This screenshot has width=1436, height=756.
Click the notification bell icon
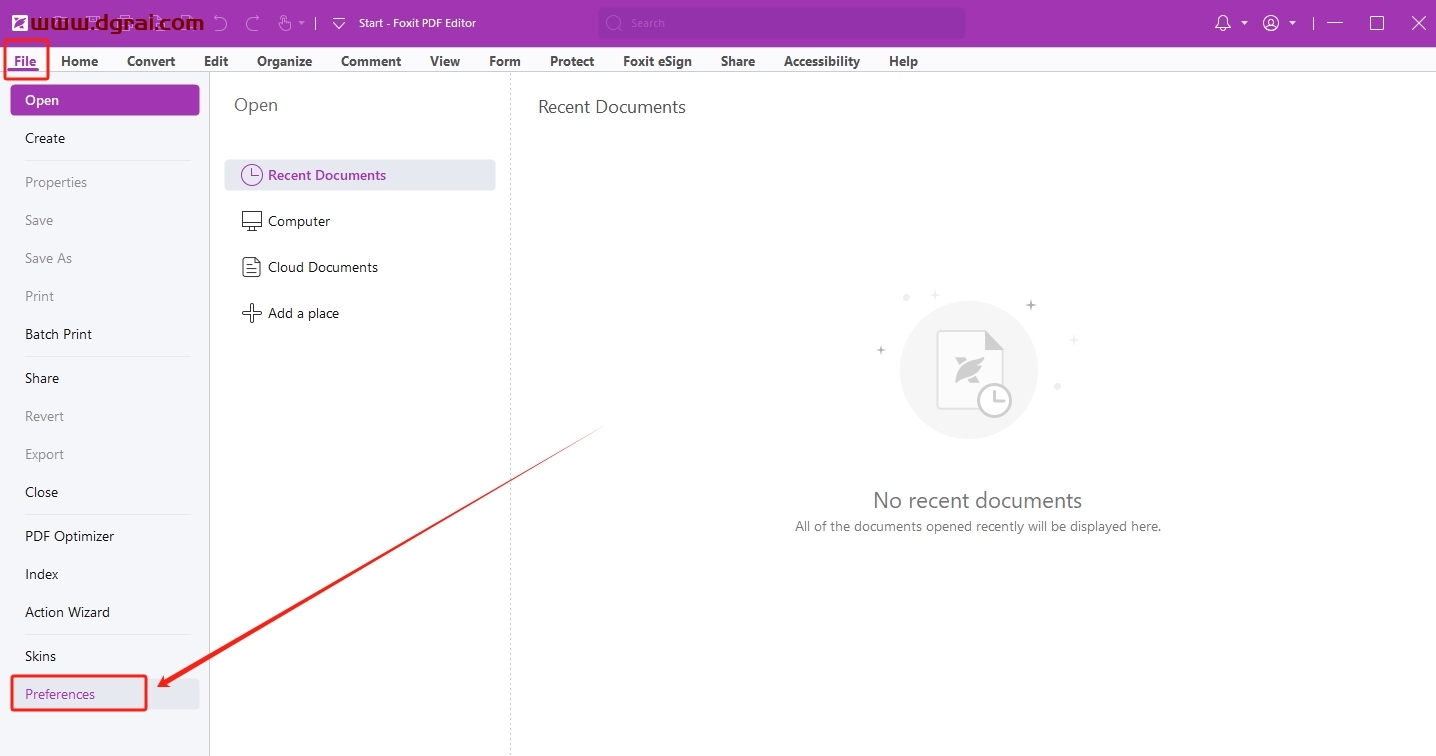[x=1222, y=23]
